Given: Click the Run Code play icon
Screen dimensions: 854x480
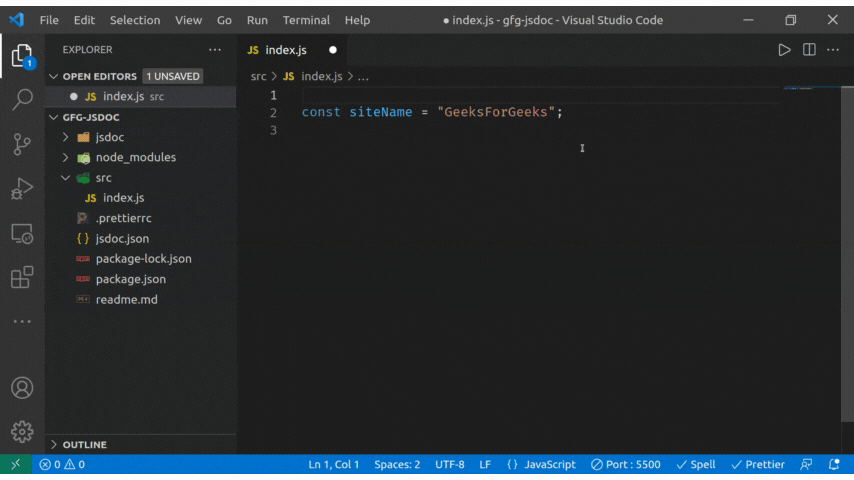Looking at the screenshot, I should coord(784,50).
